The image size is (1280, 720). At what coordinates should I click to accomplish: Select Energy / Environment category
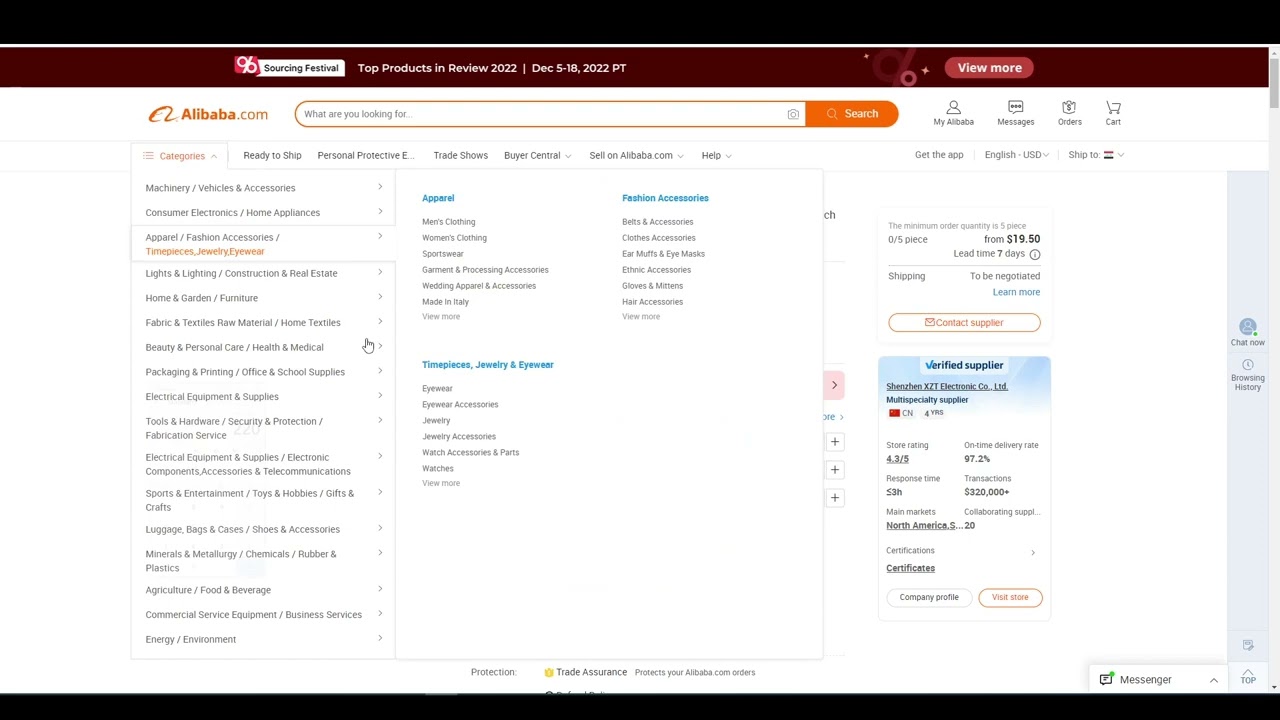pos(264,639)
